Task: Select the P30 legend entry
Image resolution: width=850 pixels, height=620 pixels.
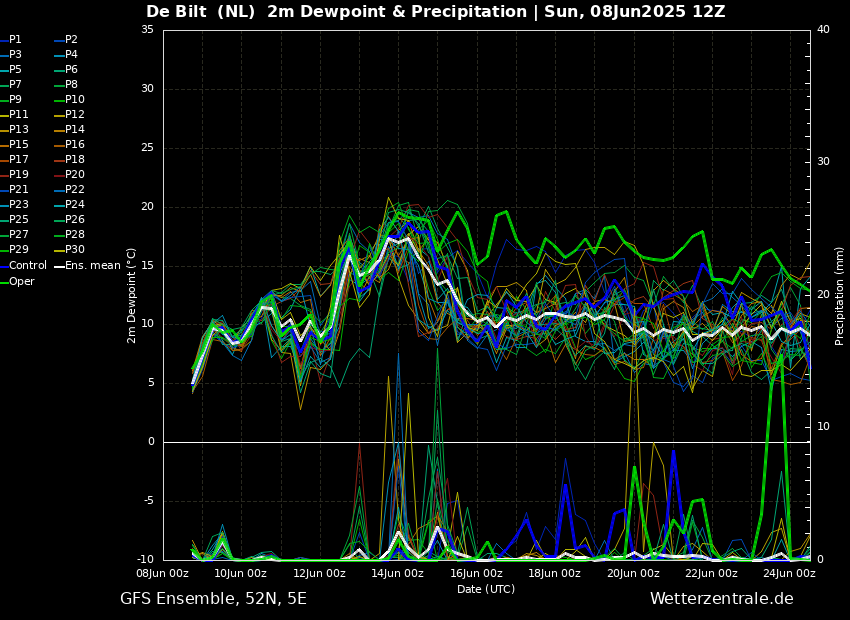Action: (69, 249)
